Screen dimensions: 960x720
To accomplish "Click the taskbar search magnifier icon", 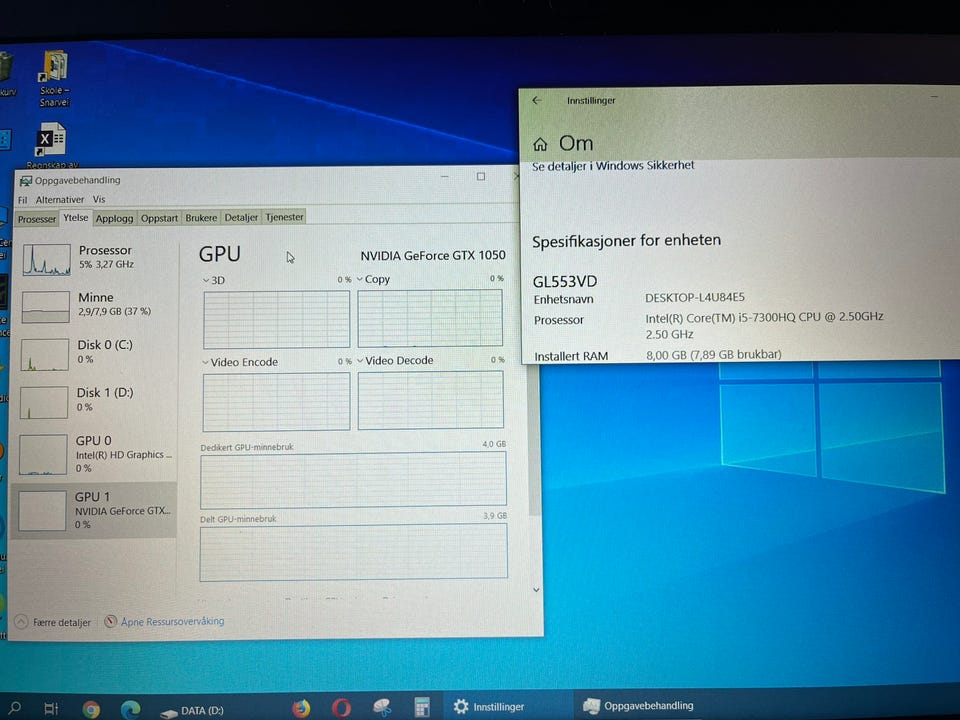I will coord(15,708).
